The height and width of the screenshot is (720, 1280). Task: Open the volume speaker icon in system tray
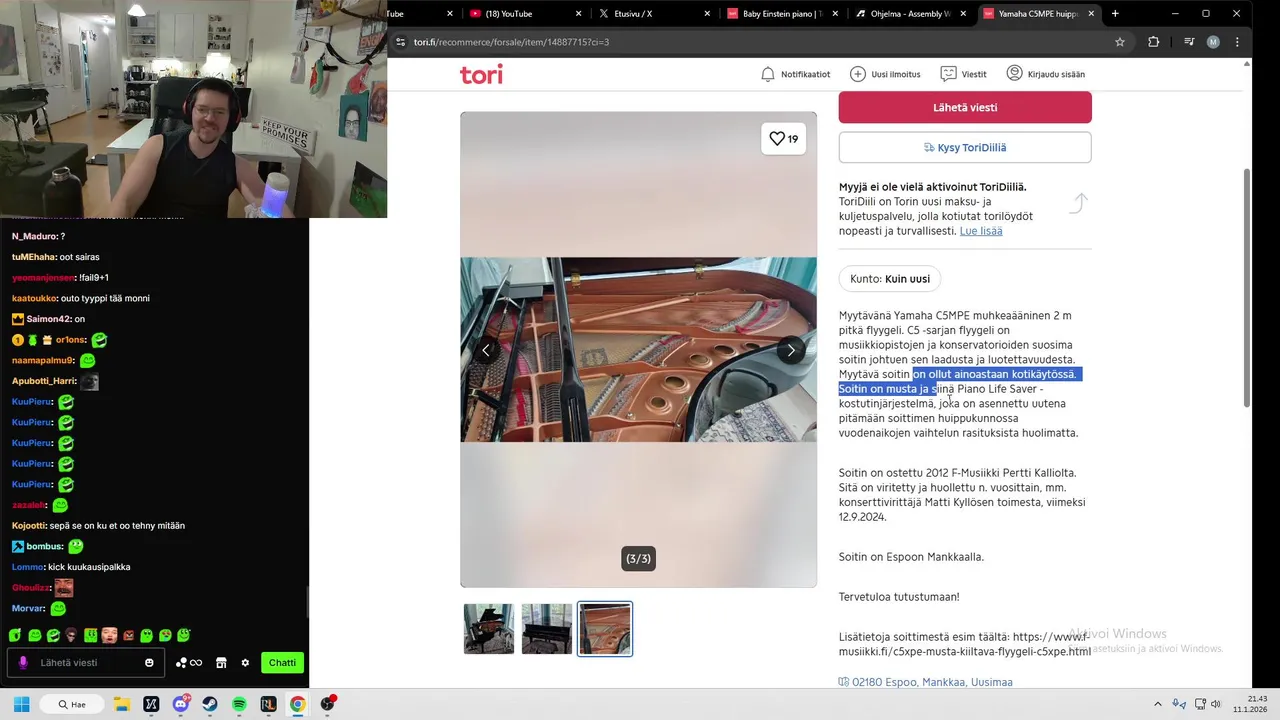click(1216, 704)
